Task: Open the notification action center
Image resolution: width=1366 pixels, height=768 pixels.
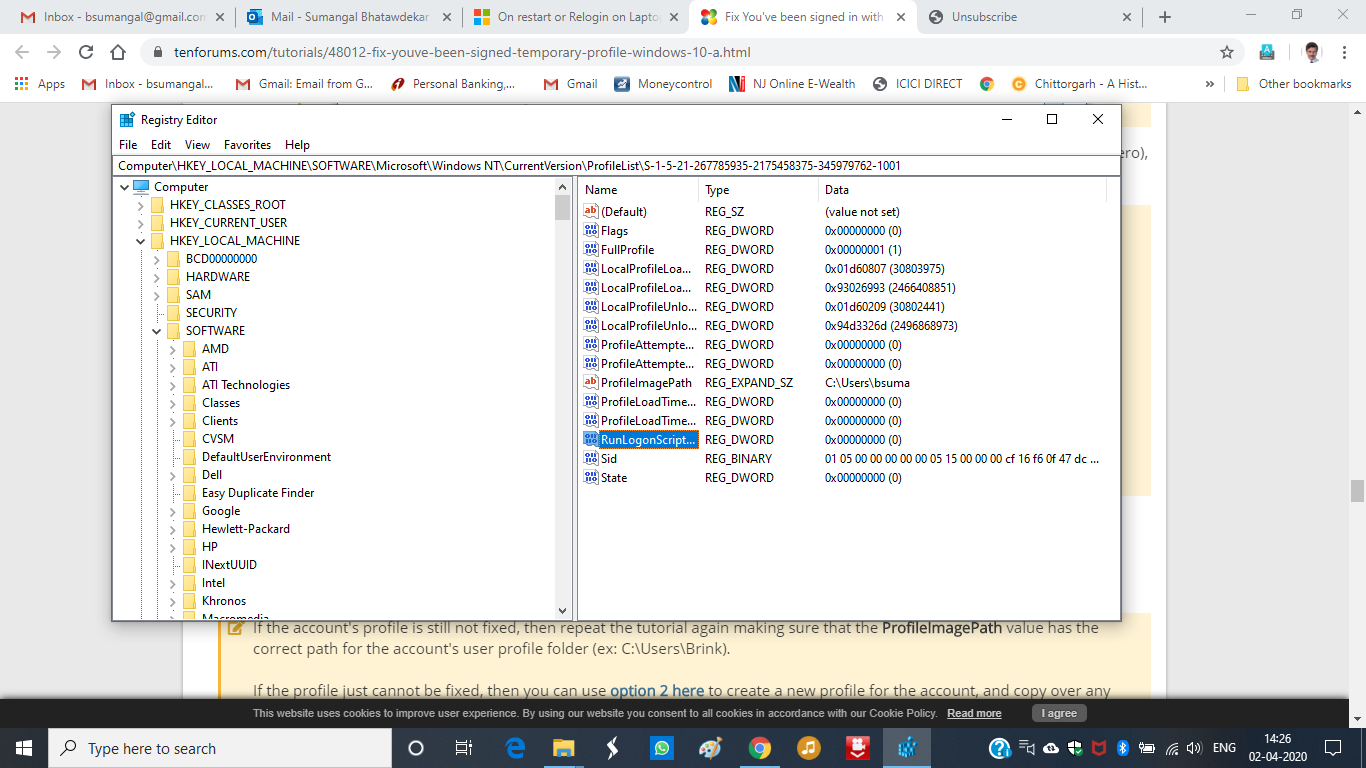Action: pos(1332,748)
